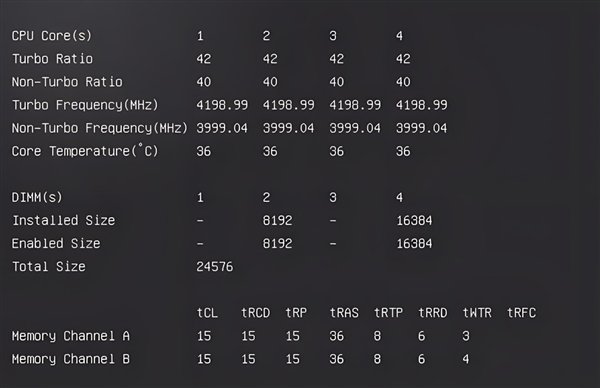The height and width of the screenshot is (388, 600).
Task: Click the tRFC column header
Action: 522,313
